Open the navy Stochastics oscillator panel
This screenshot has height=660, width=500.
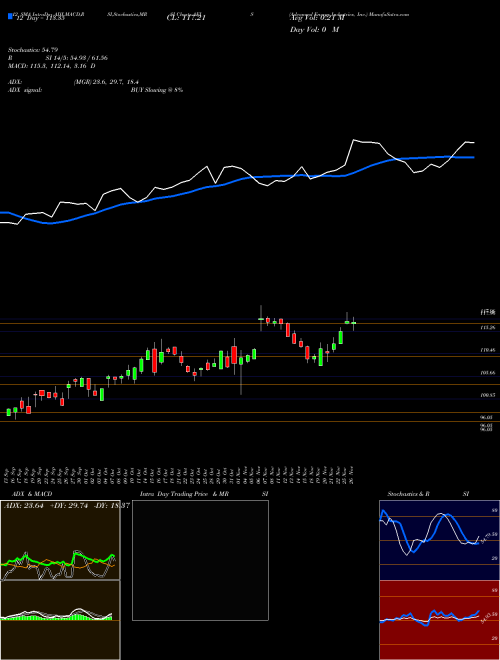coord(439,540)
